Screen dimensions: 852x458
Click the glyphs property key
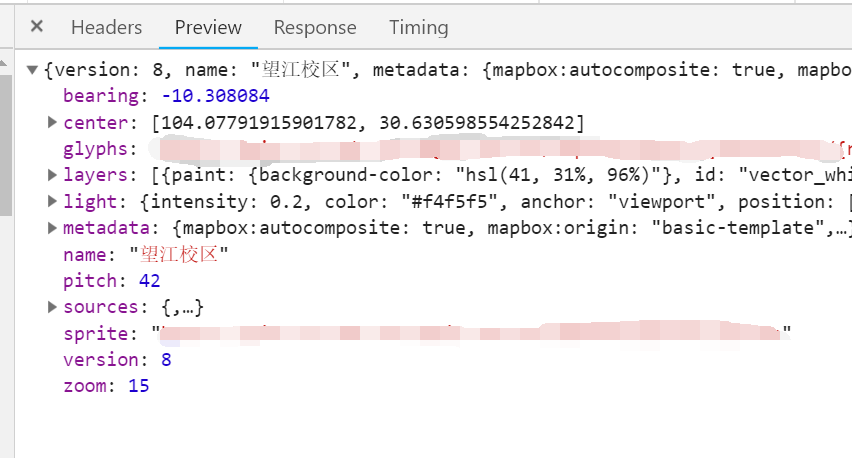[x=96, y=149]
